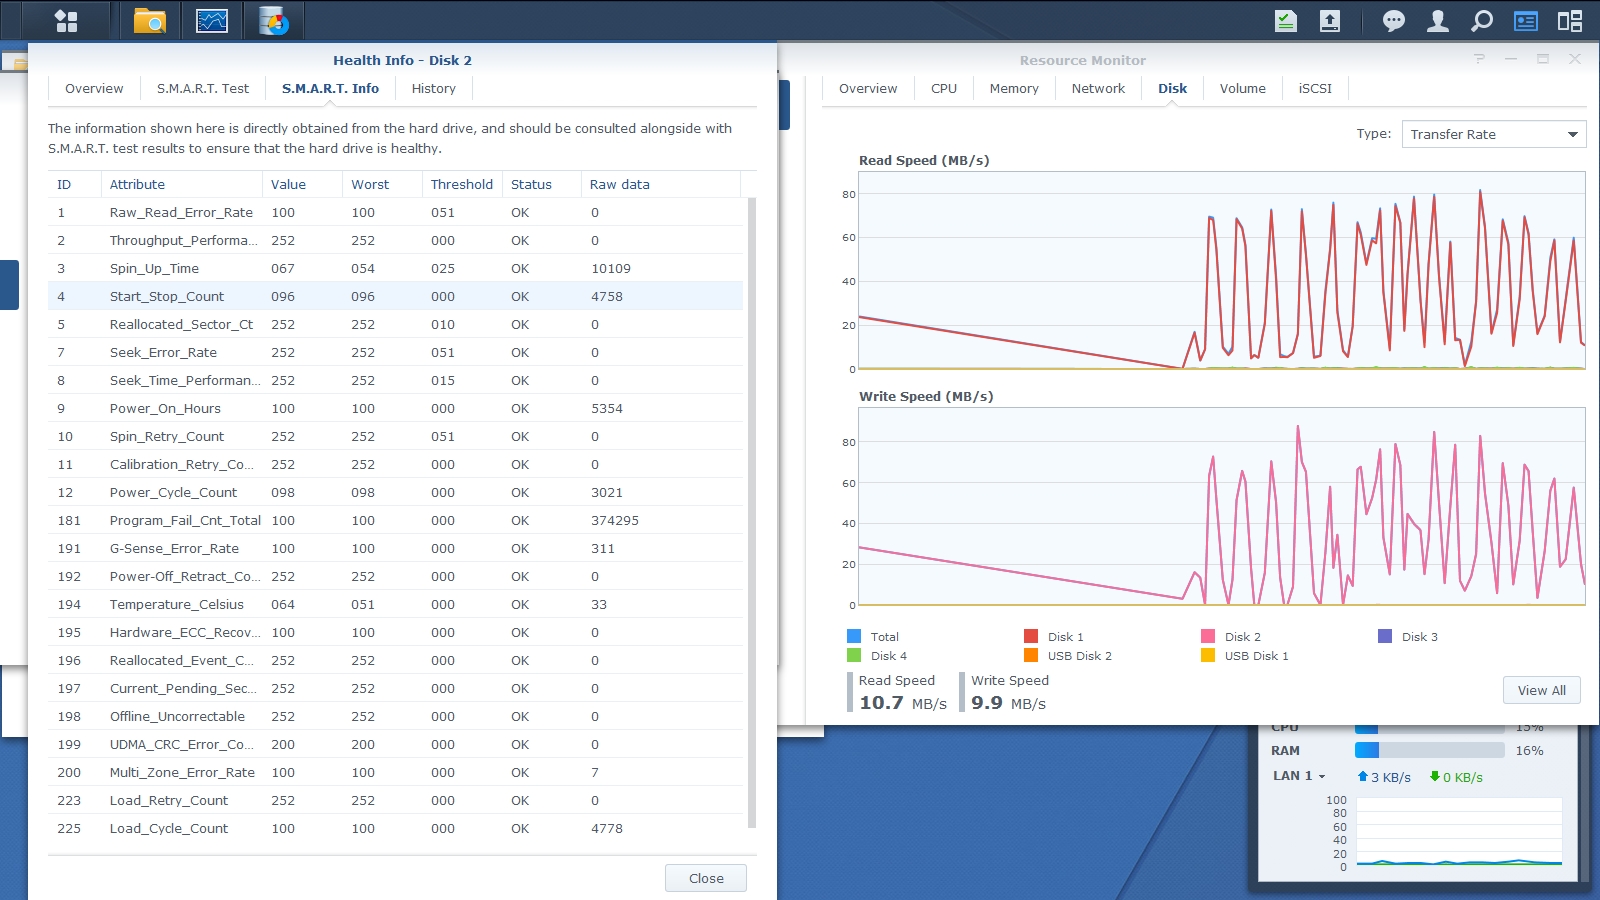Sort by the ID column header
This screenshot has height=900, width=1600.
coord(74,184)
